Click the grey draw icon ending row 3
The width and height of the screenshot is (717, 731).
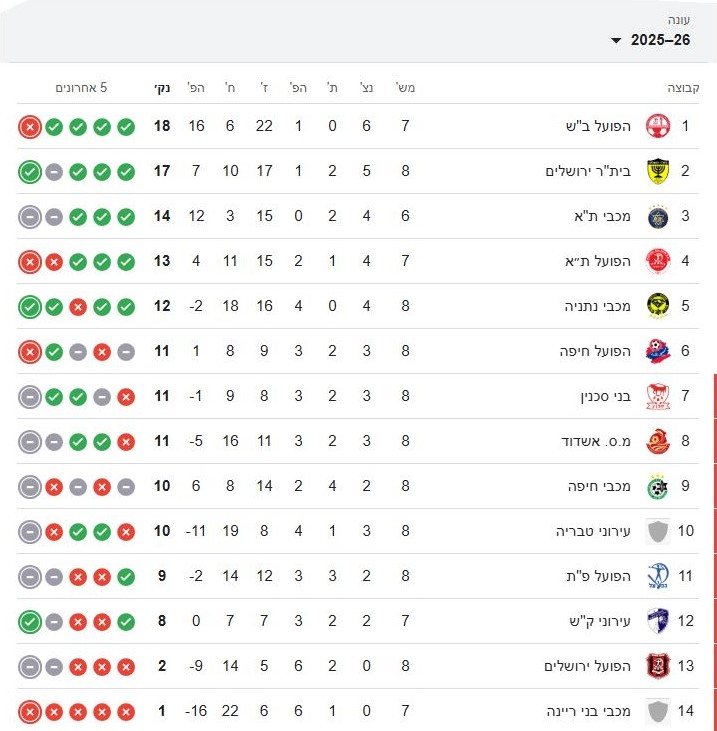[x=30, y=217]
